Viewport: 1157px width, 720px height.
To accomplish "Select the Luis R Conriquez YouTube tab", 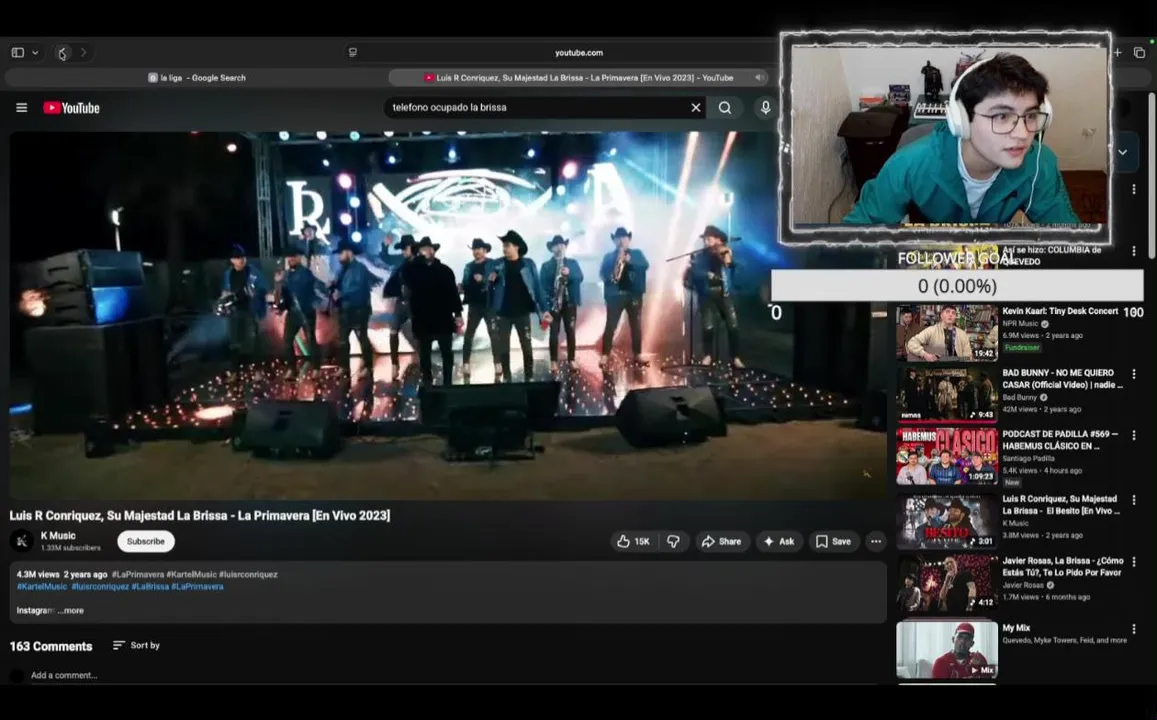I will tap(578, 77).
